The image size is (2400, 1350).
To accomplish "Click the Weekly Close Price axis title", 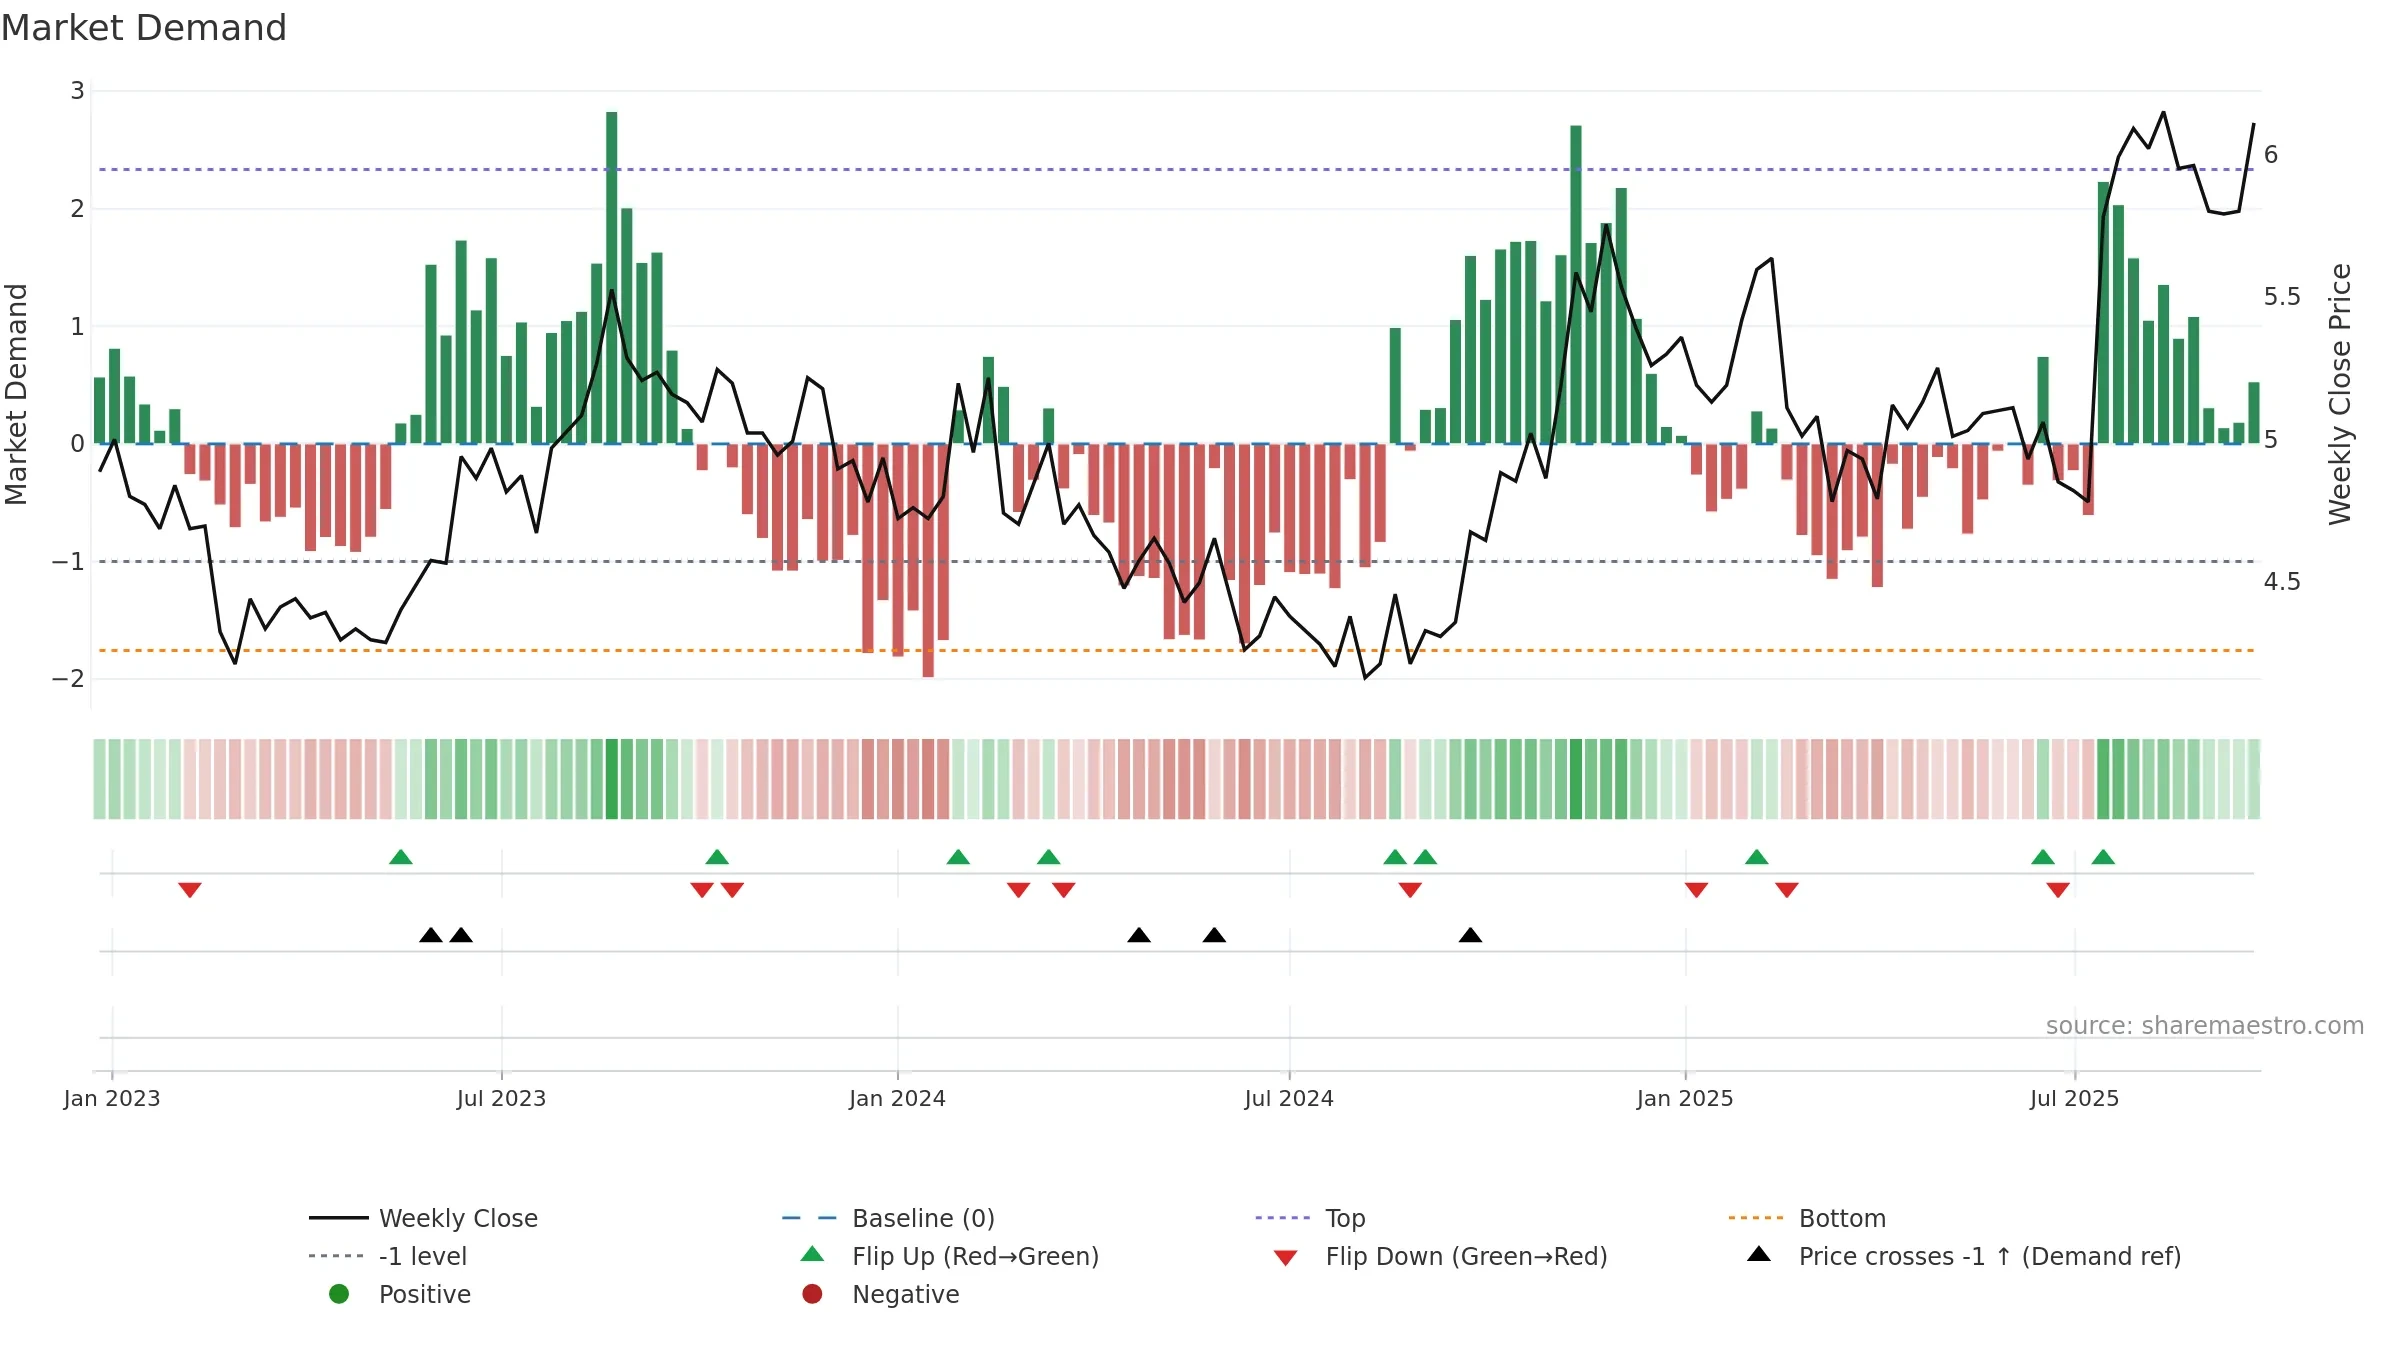I will (x=2340, y=394).
